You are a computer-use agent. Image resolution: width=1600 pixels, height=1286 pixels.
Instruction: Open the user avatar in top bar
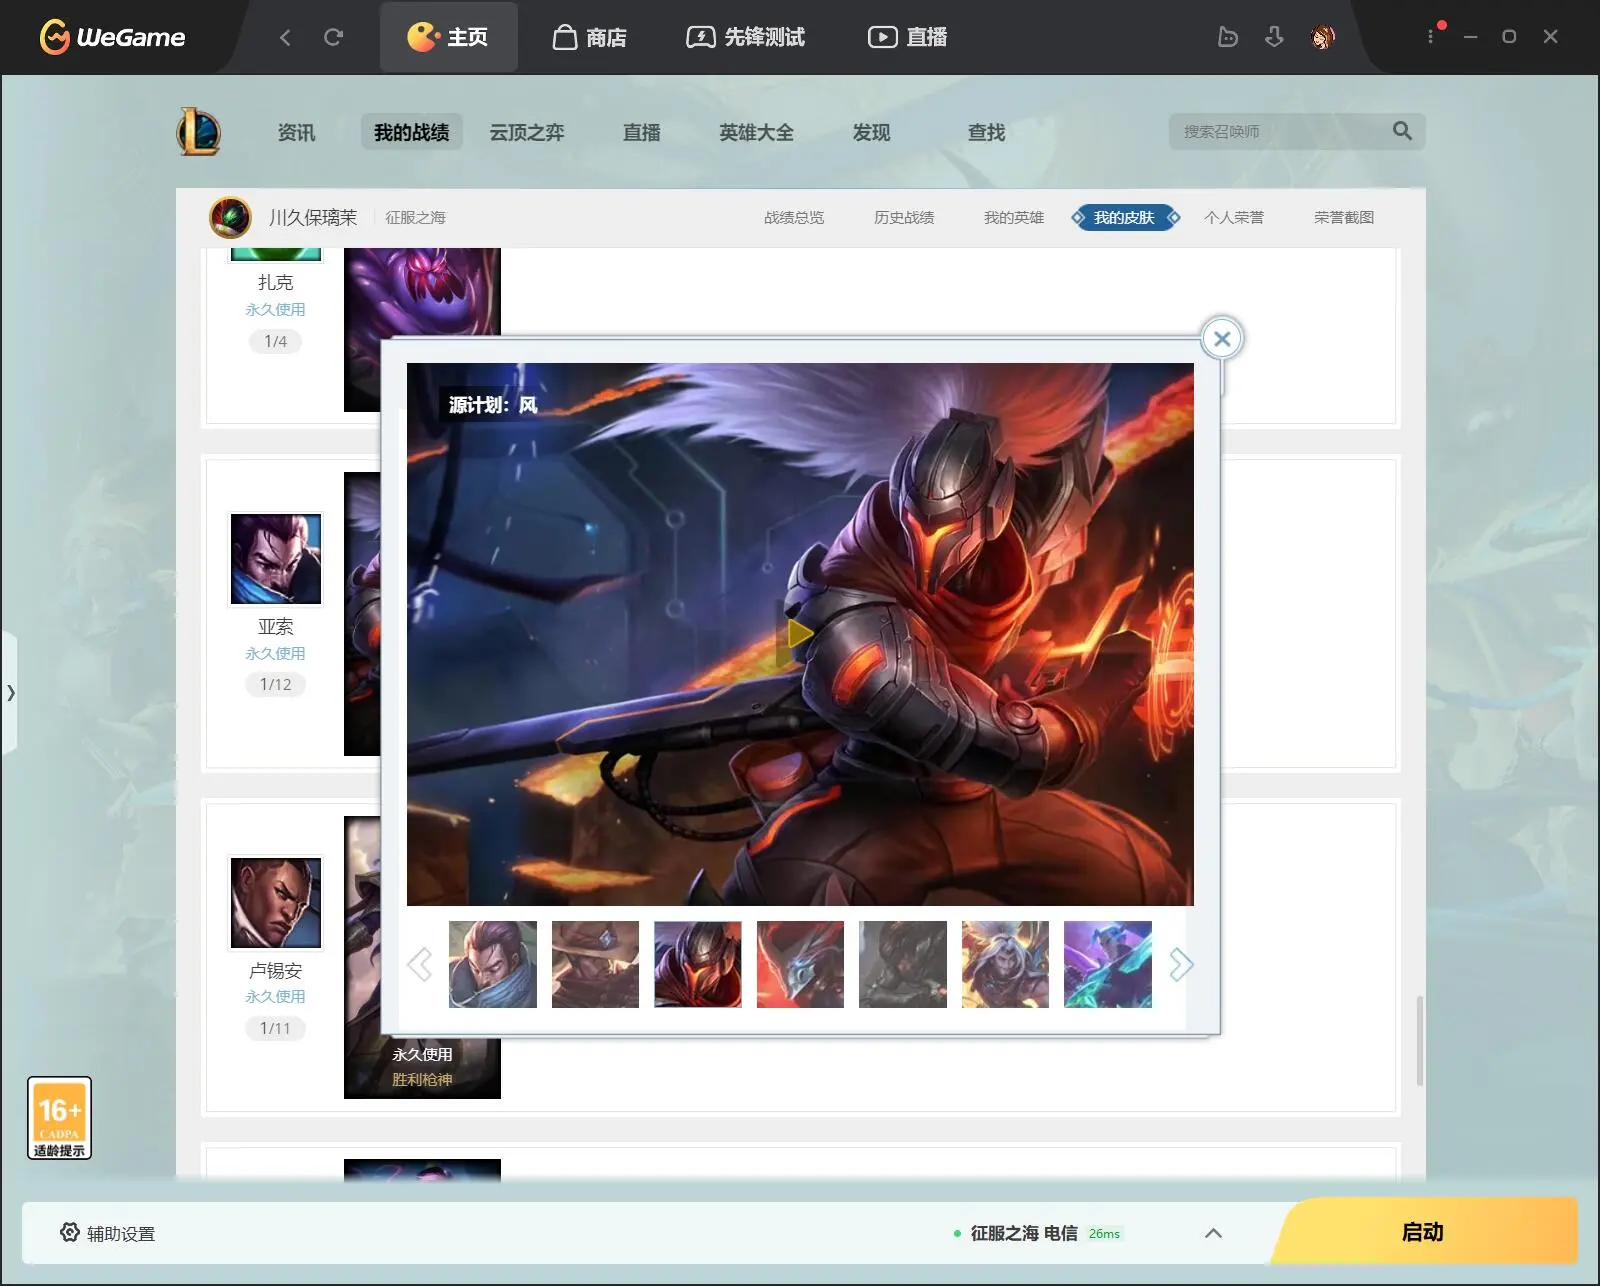1322,37
